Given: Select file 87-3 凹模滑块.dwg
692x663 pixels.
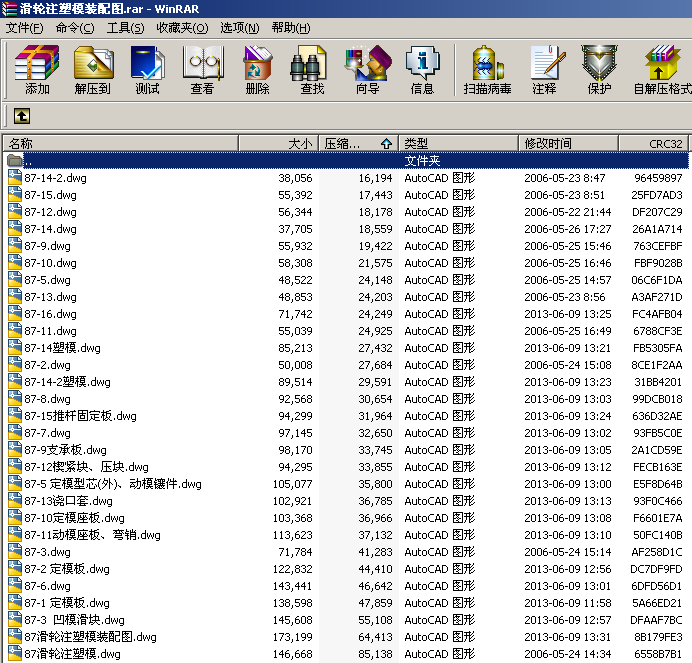Looking at the screenshot, I should click(x=74, y=620).
